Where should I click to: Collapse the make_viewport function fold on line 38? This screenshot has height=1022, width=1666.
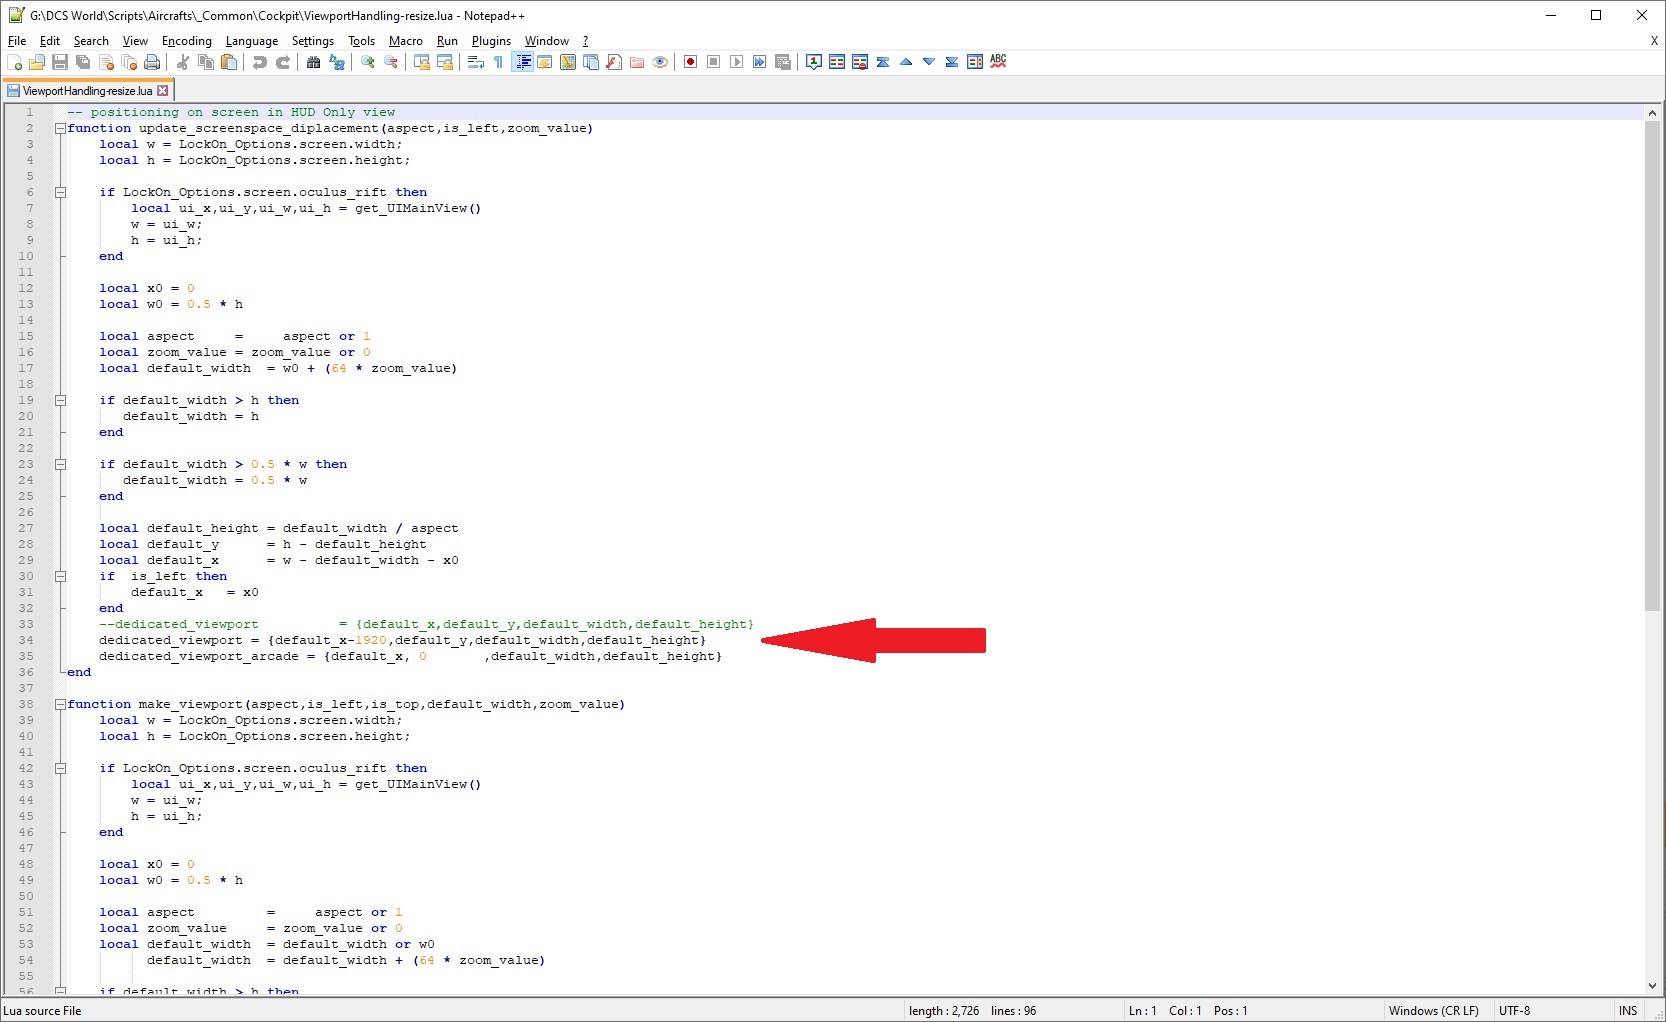click(60, 704)
